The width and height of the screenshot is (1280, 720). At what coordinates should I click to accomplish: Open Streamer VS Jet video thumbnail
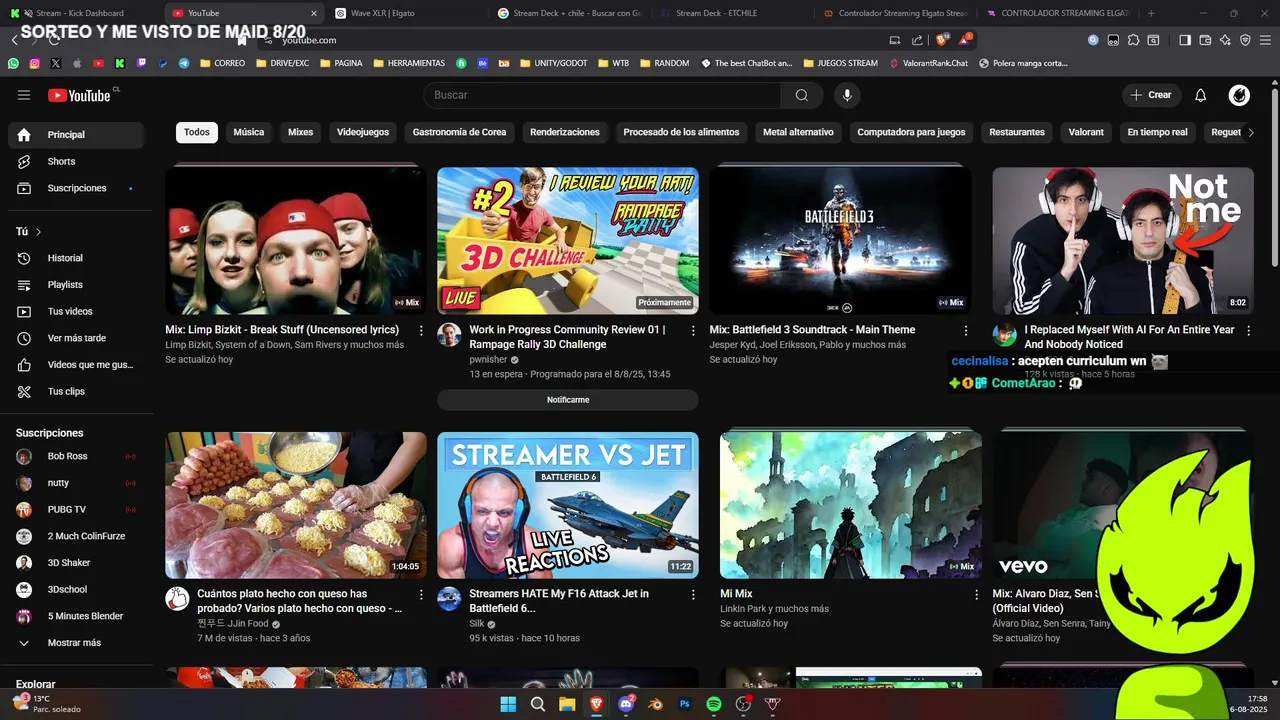click(568, 505)
